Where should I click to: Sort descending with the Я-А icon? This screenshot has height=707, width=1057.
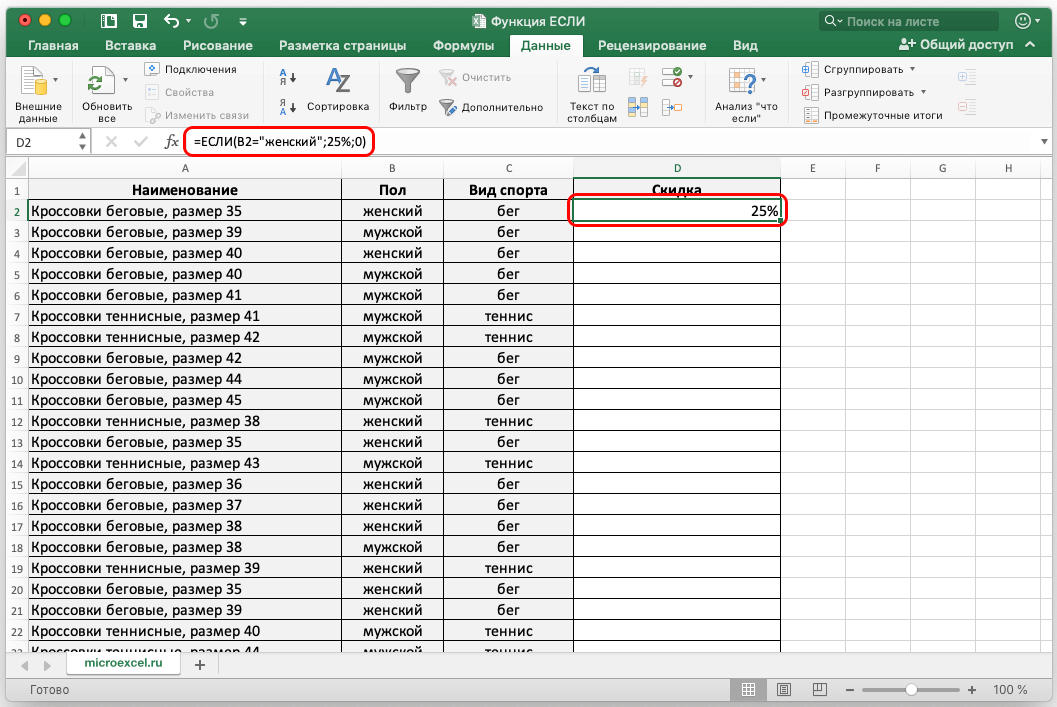click(288, 106)
